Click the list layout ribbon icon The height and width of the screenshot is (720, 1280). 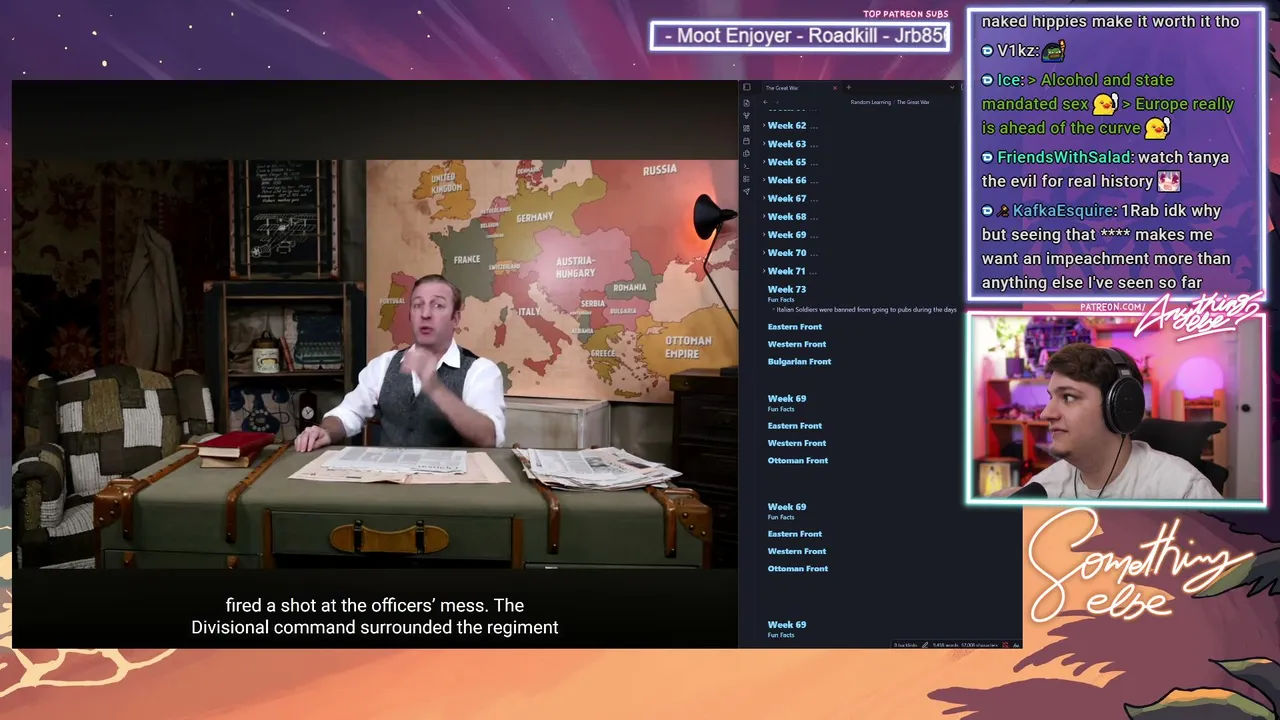tap(746, 178)
